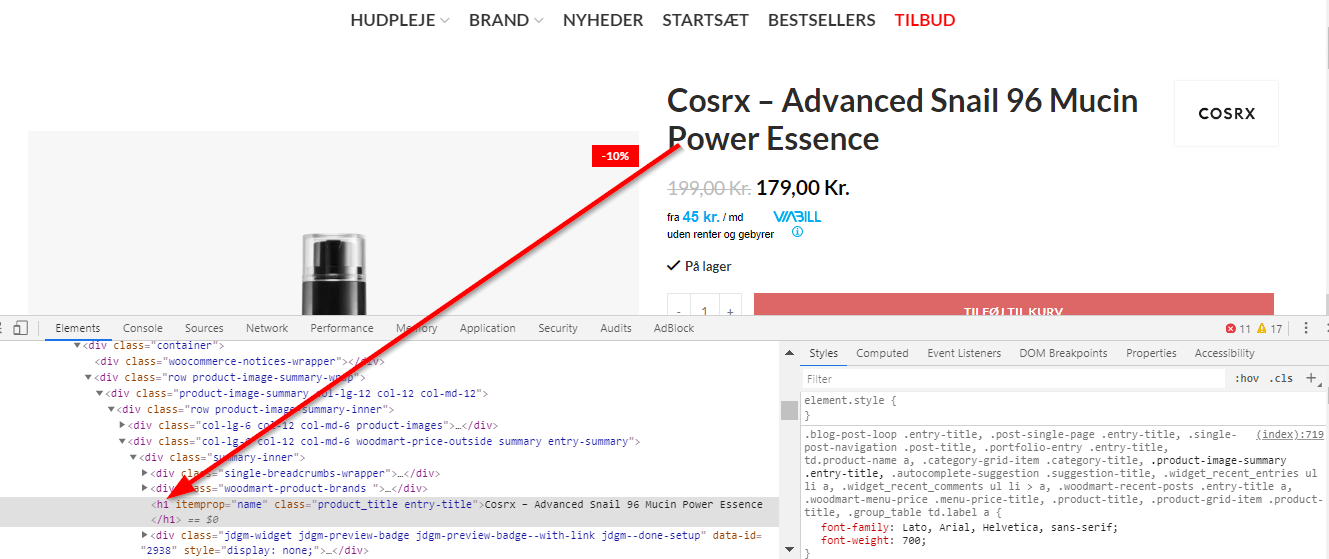Switch to the Sources tab

point(204,328)
